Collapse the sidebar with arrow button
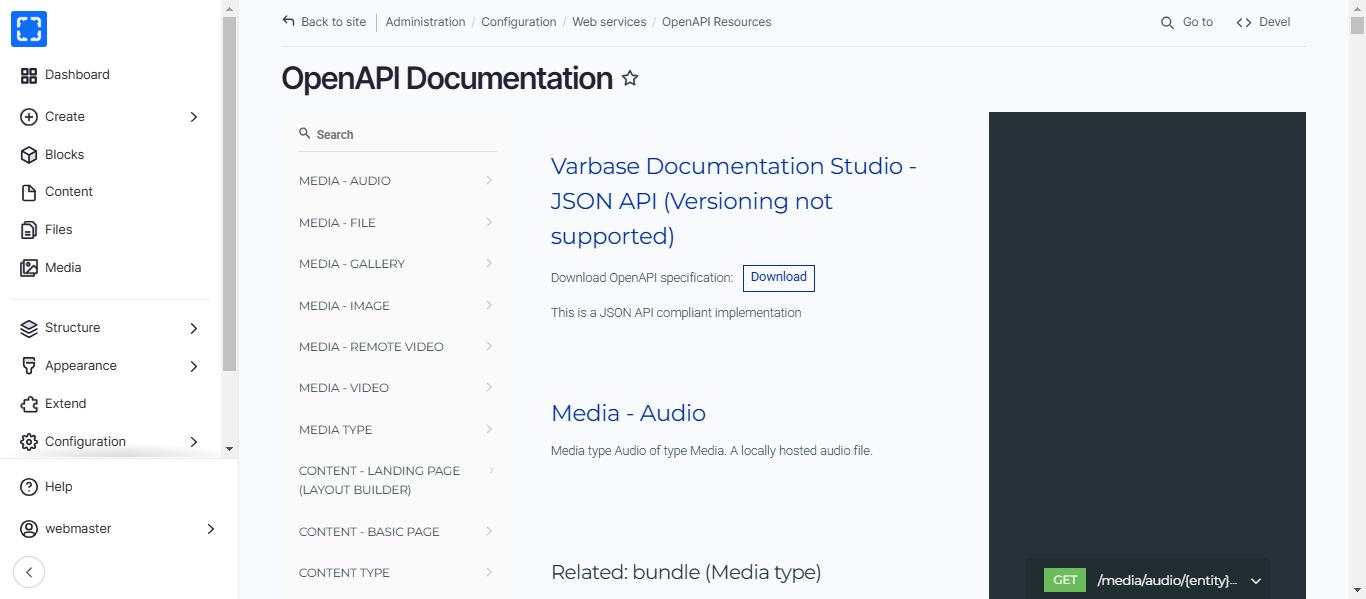Viewport: 1366px width, 599px height. point(29,572)
